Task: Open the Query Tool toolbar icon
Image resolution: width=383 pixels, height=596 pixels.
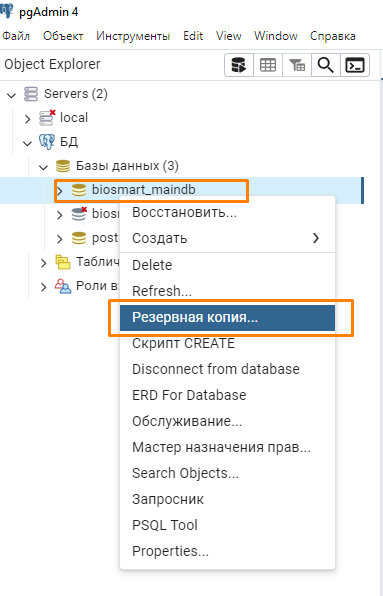Action: click(x=239, y=65)
